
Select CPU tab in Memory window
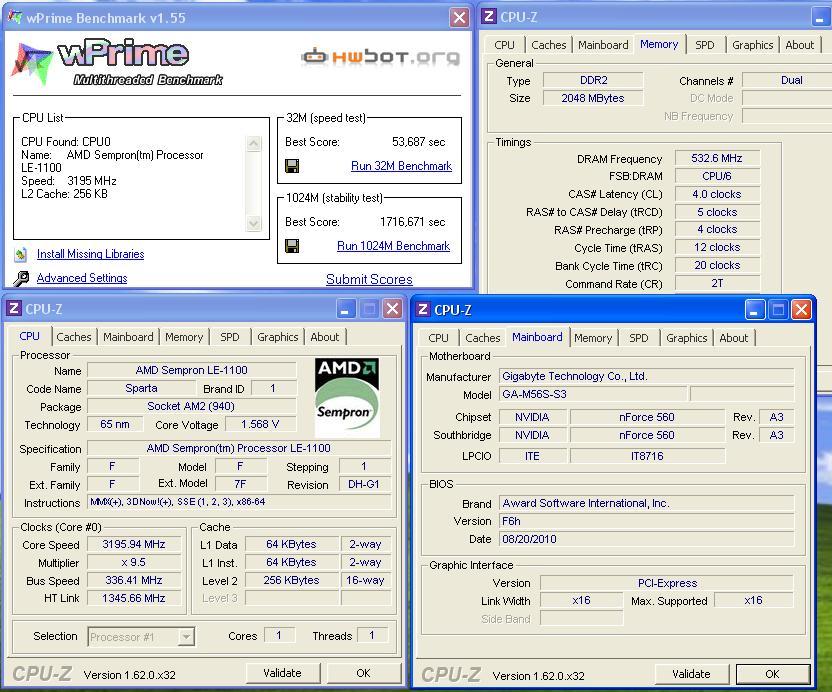click(x=504, y=45)
